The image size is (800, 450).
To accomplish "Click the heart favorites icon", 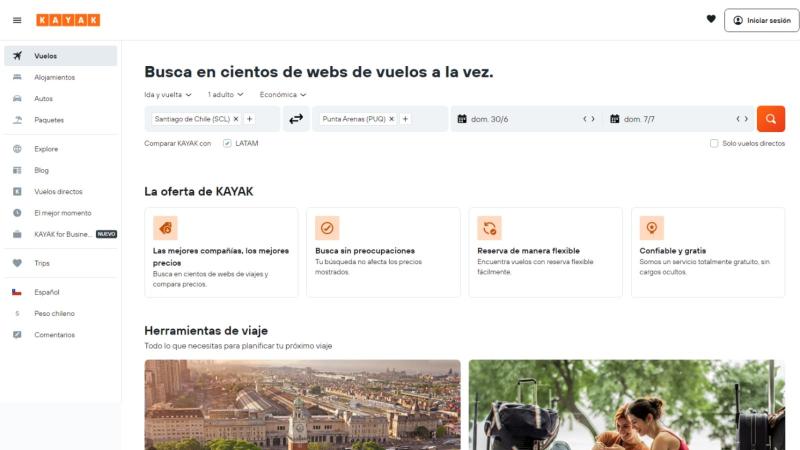I will [711, 19].
